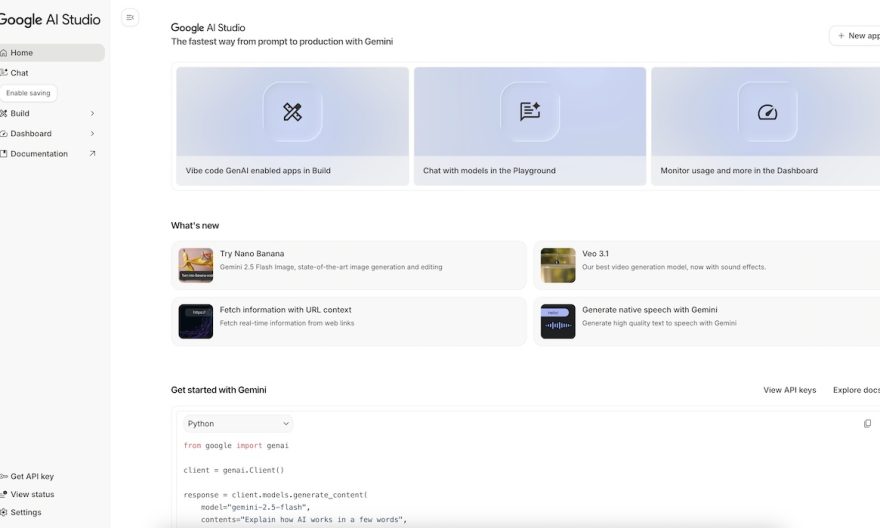Open Documentation external link
The width and height of the screenshot is (880, 528).
tap(40, 154)
